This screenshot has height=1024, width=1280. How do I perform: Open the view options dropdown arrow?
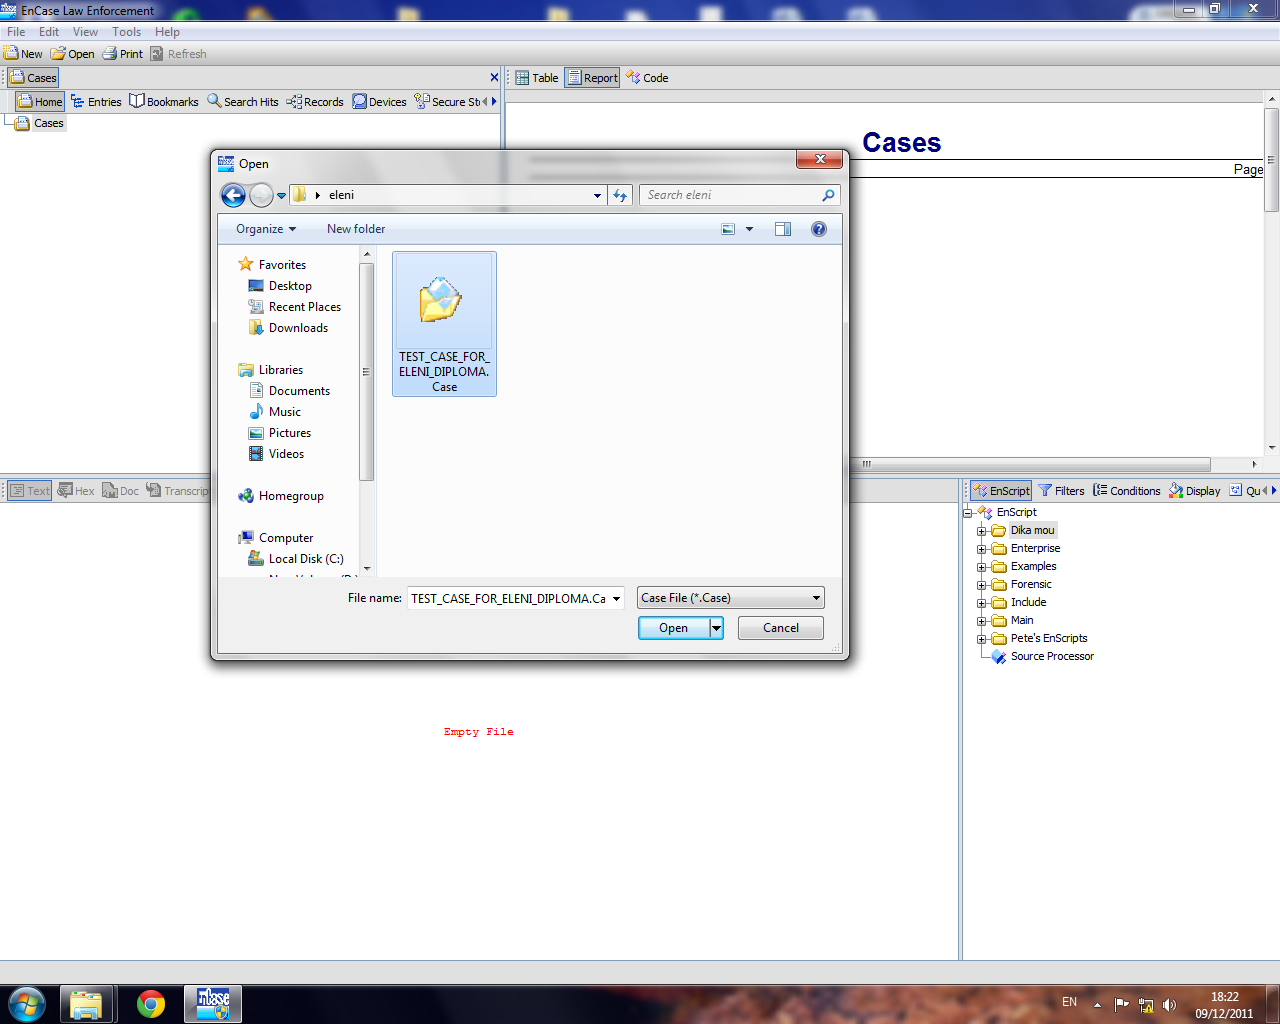[x=749, y=229]
